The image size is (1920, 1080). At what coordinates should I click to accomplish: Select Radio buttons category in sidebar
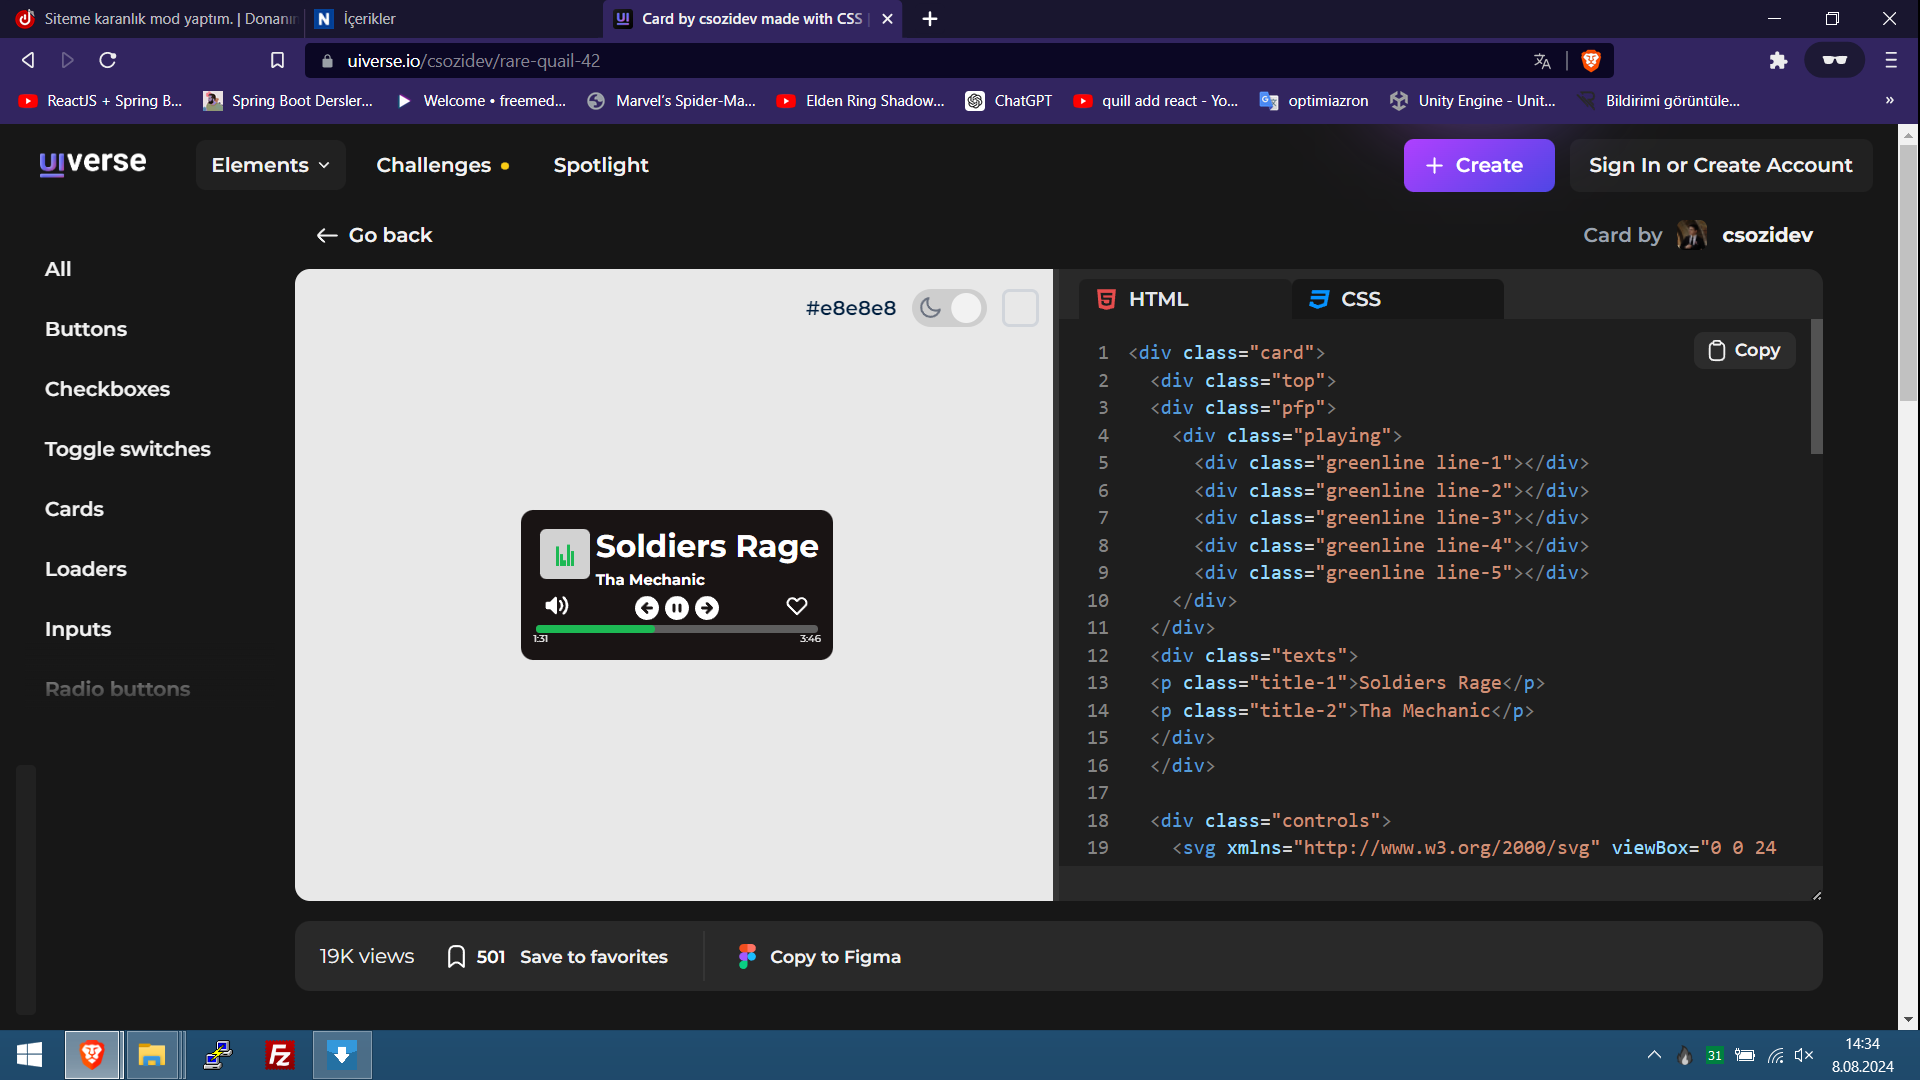point(117,689)
